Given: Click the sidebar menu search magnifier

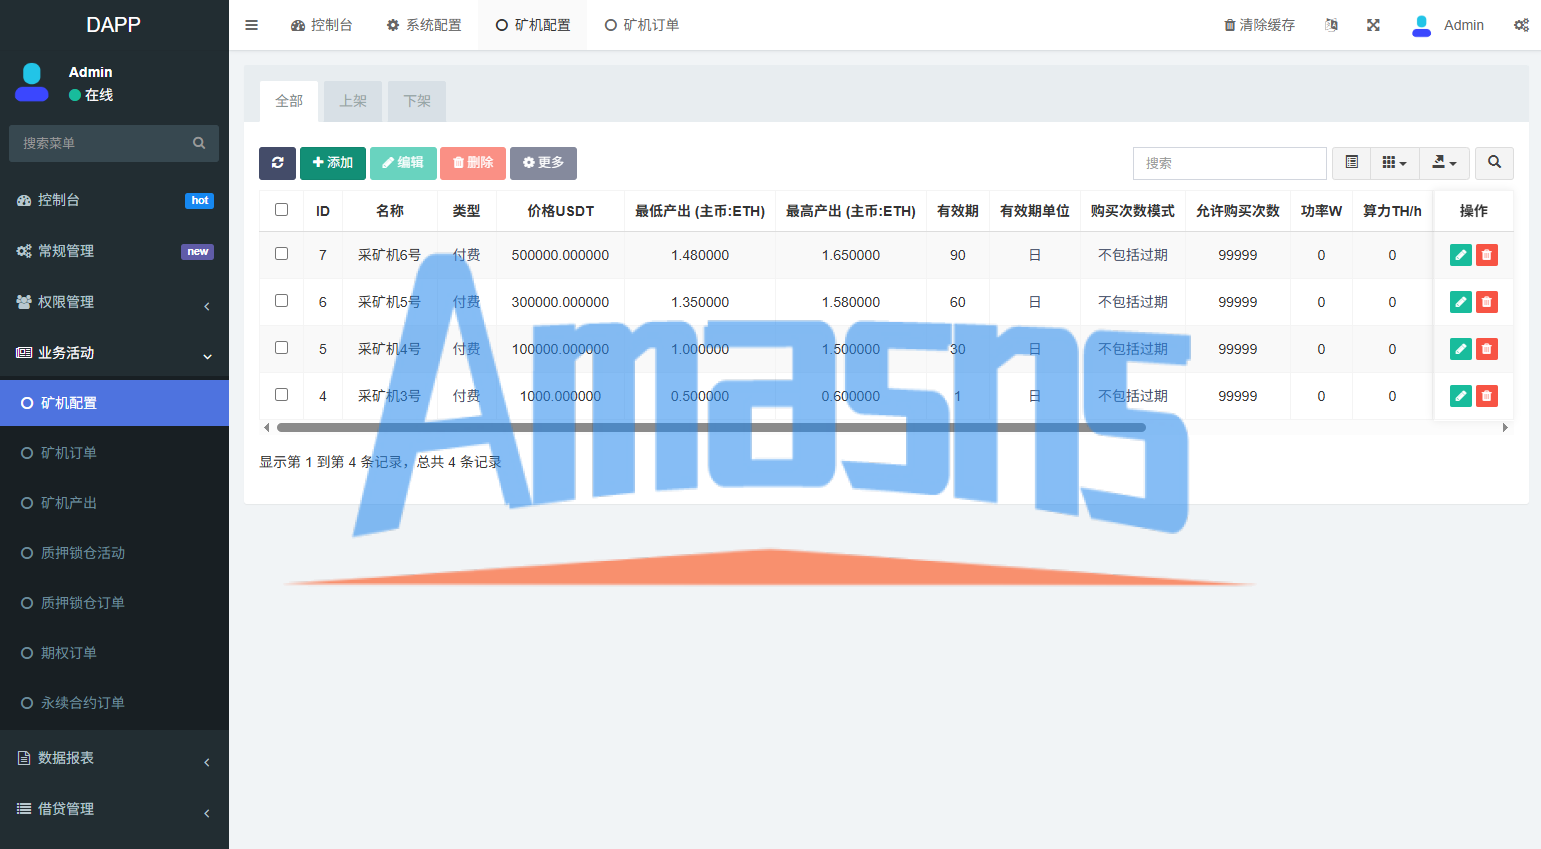Looking at the screenshot, I should [199, 143].
